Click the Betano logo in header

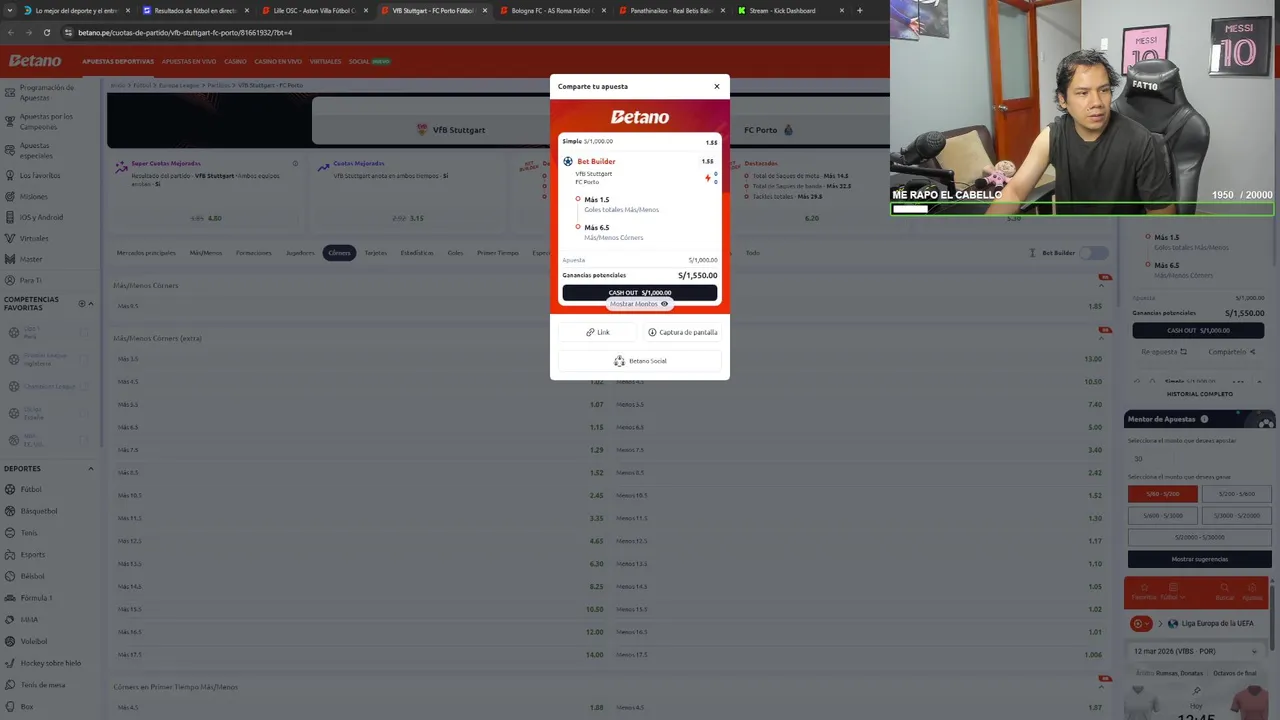pyautogui.click(x=35, y=61)
